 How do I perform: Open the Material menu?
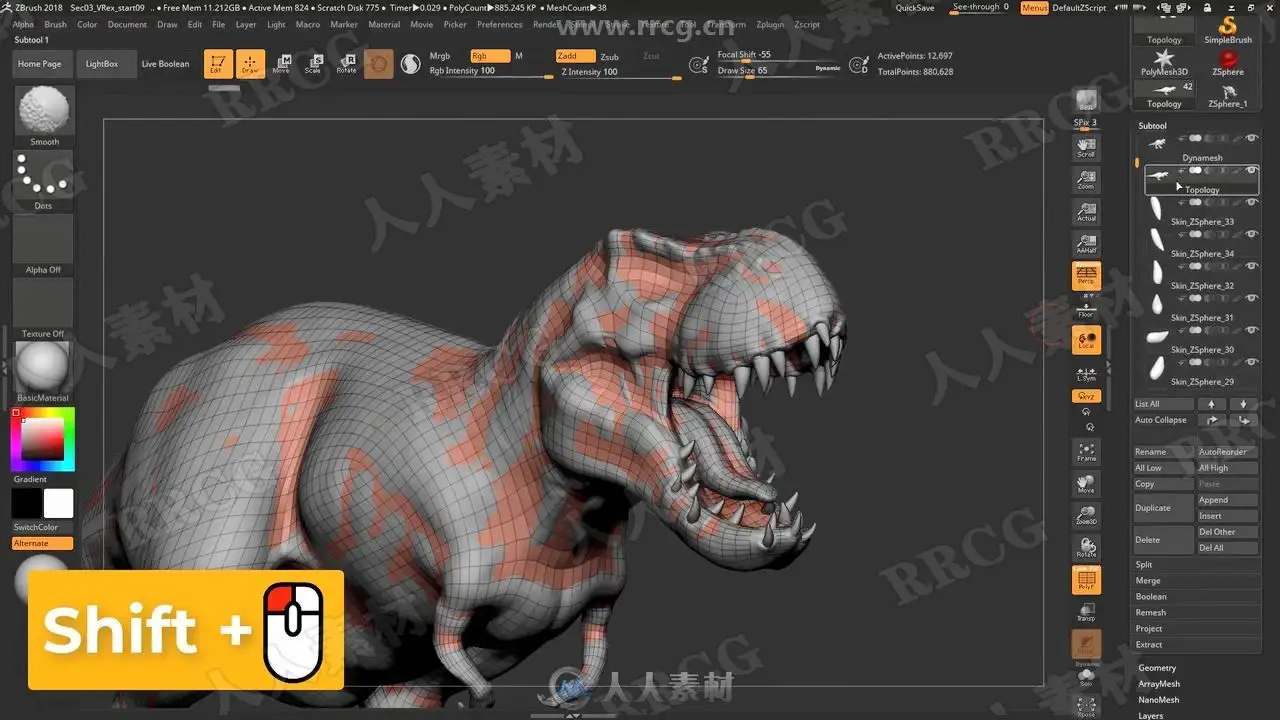(384, 24)
